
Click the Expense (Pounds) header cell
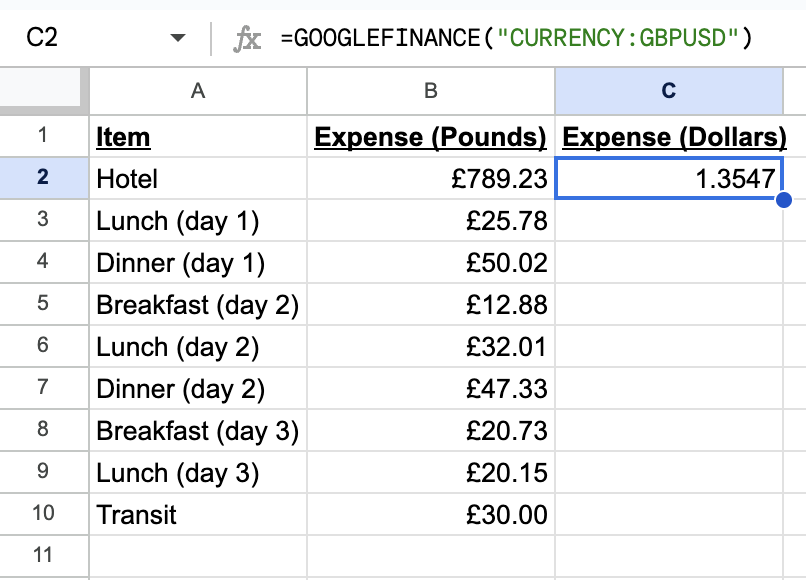pyautogui.click(x=431, y=136)
